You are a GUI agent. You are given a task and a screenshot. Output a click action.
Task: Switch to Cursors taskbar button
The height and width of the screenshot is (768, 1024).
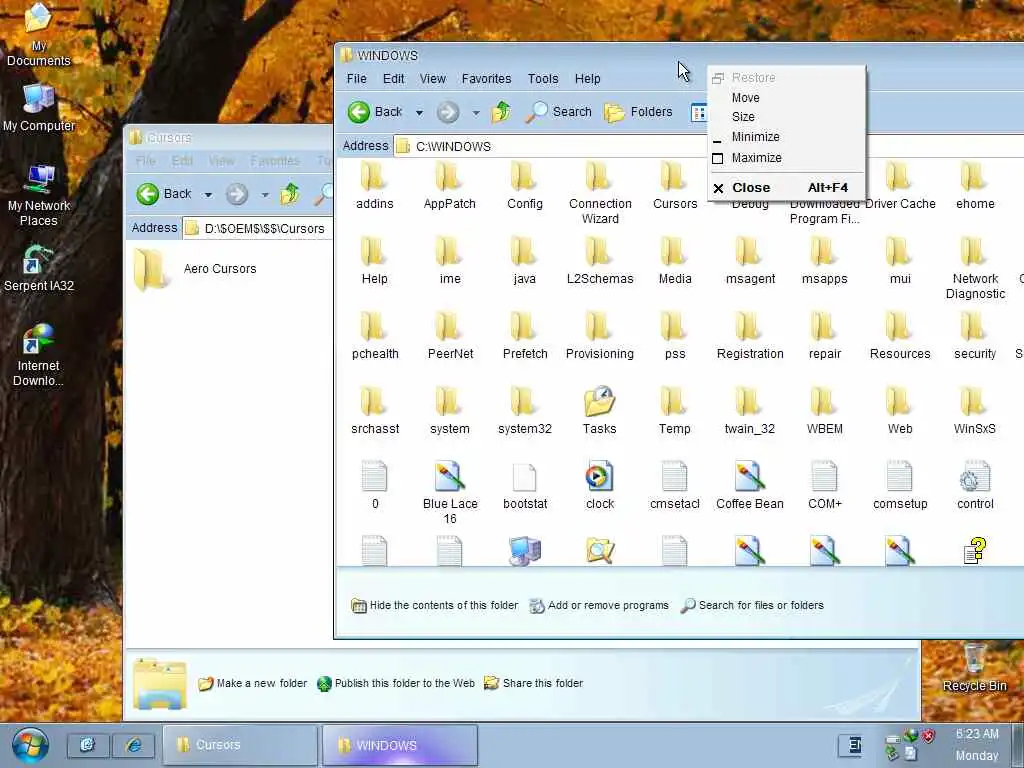point(240,744)
